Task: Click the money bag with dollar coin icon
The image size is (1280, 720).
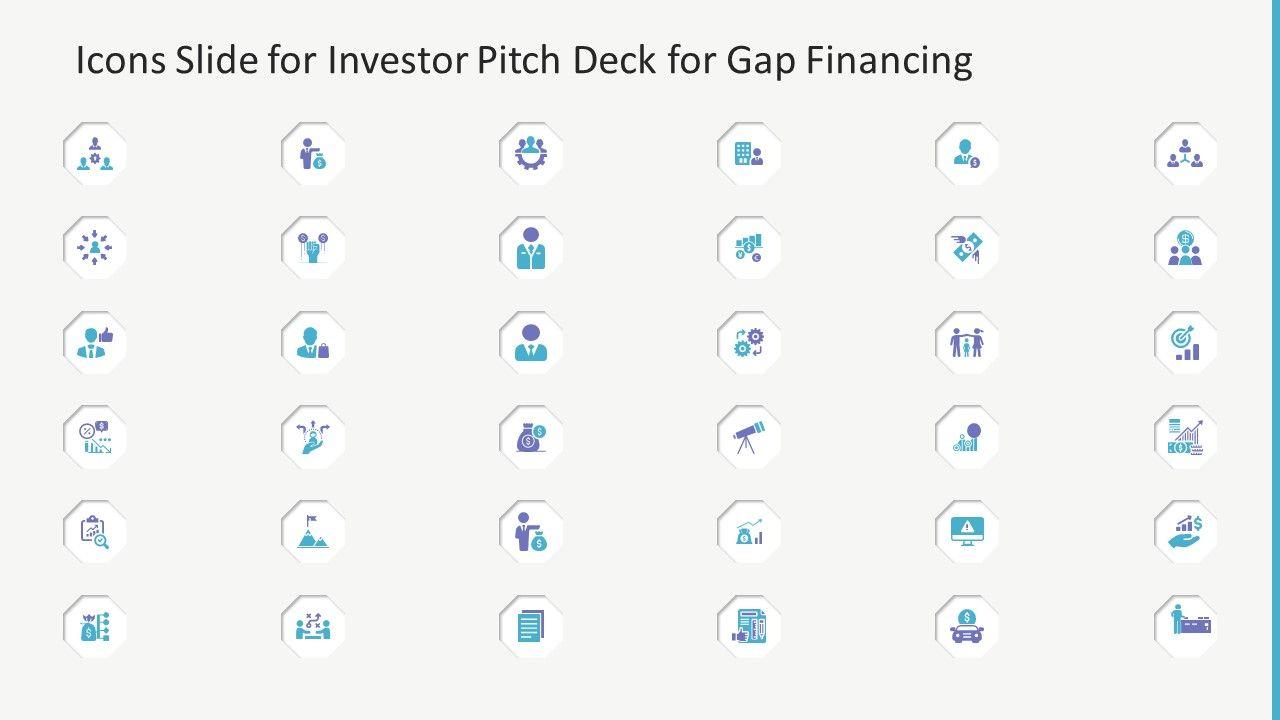Action: tap(531, 437)
